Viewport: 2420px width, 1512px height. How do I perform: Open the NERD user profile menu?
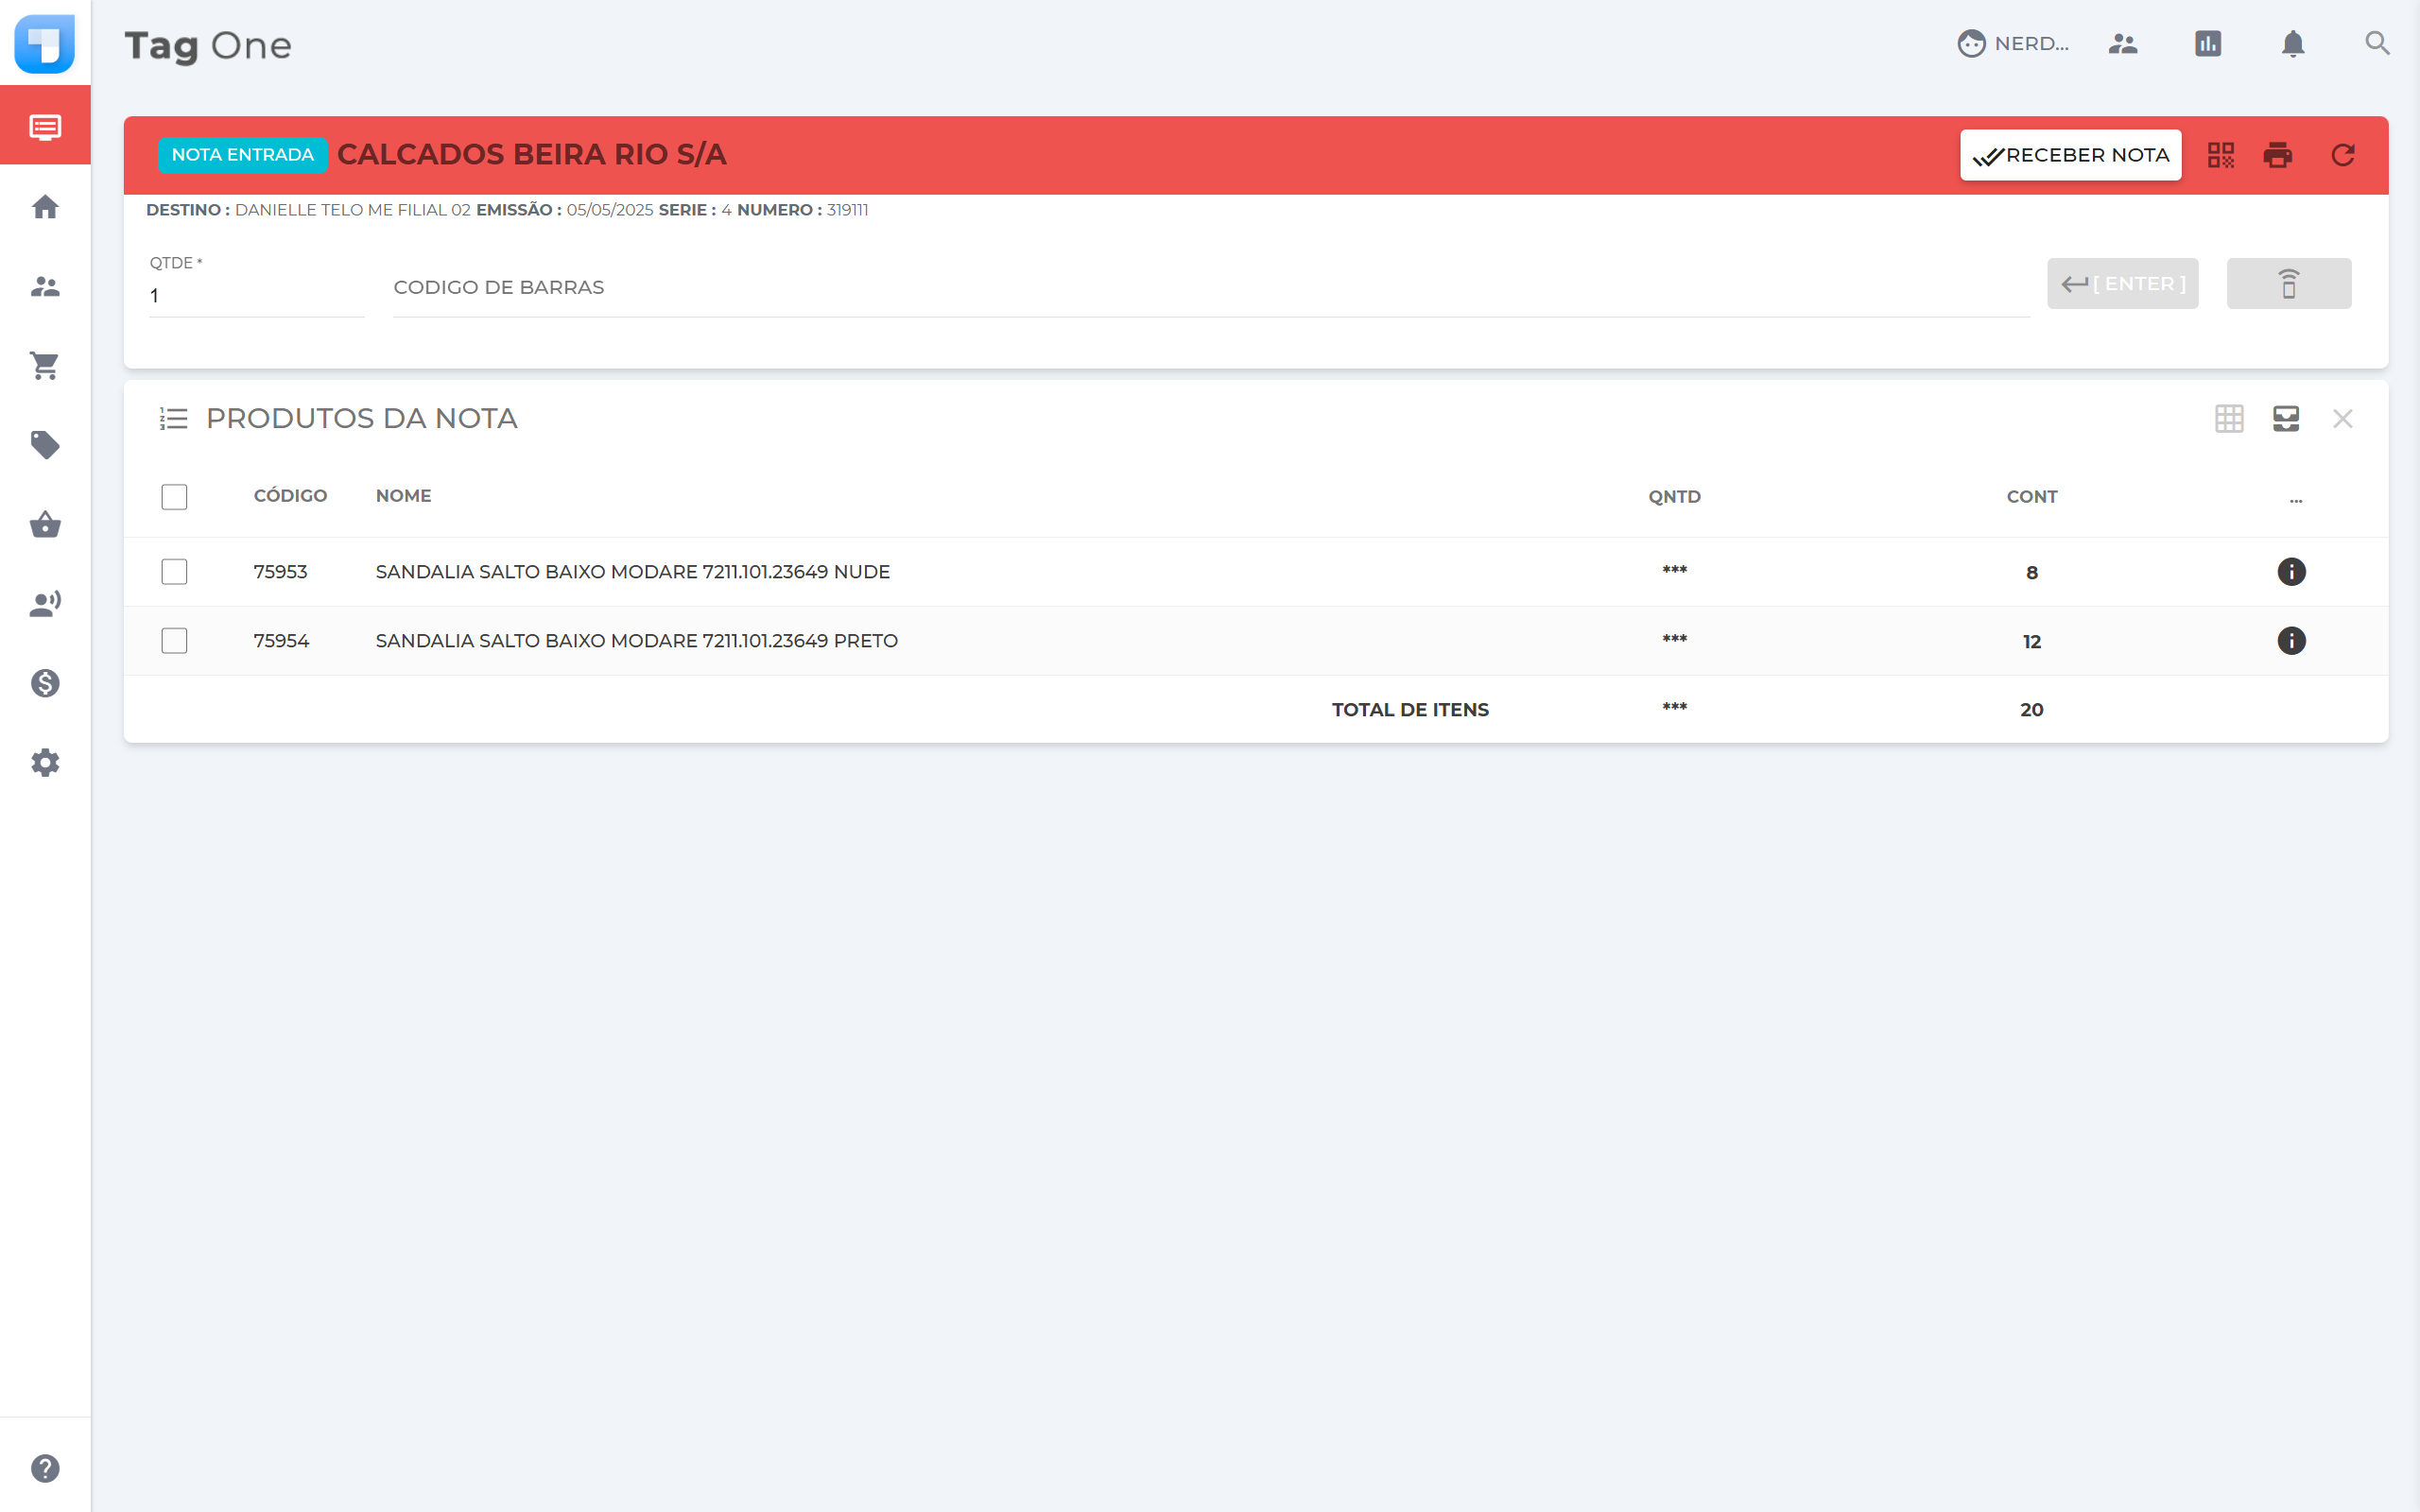point(2013,43)
